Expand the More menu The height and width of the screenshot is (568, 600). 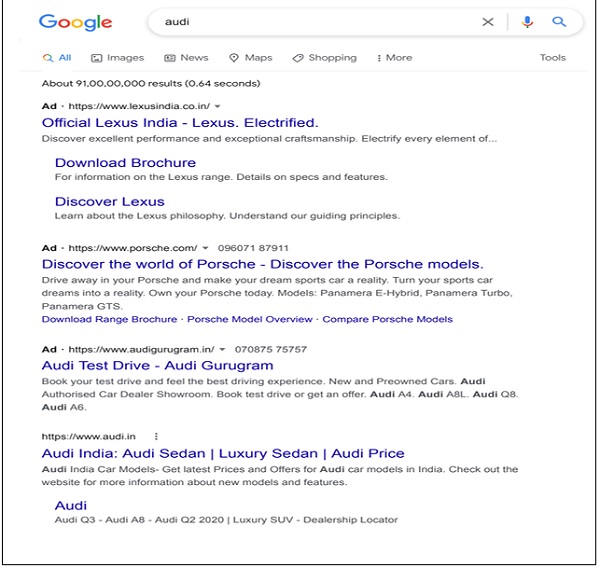click(x=395, y=58)
